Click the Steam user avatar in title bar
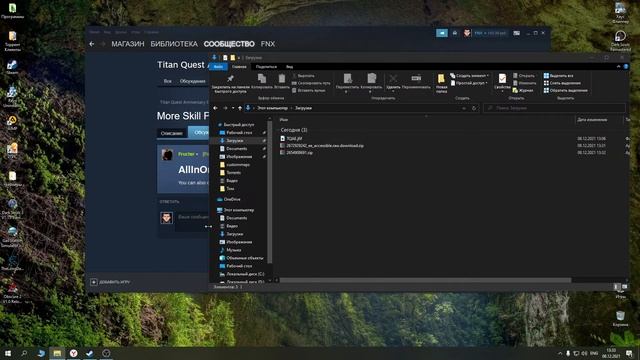640x360 pixels. click(x=467, y=33)
